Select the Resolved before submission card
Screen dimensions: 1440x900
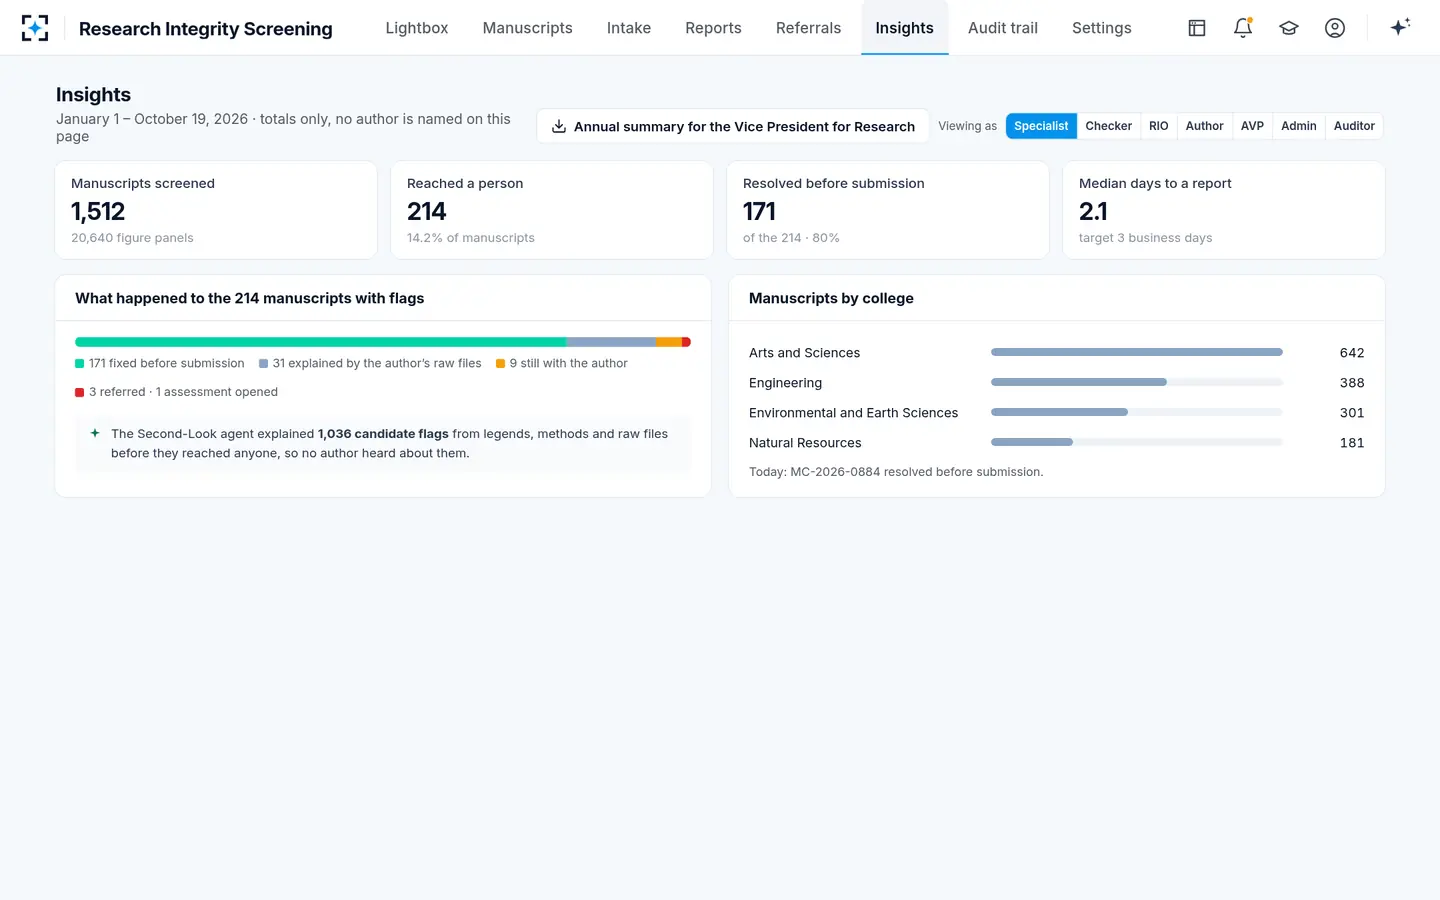(888, 210)
